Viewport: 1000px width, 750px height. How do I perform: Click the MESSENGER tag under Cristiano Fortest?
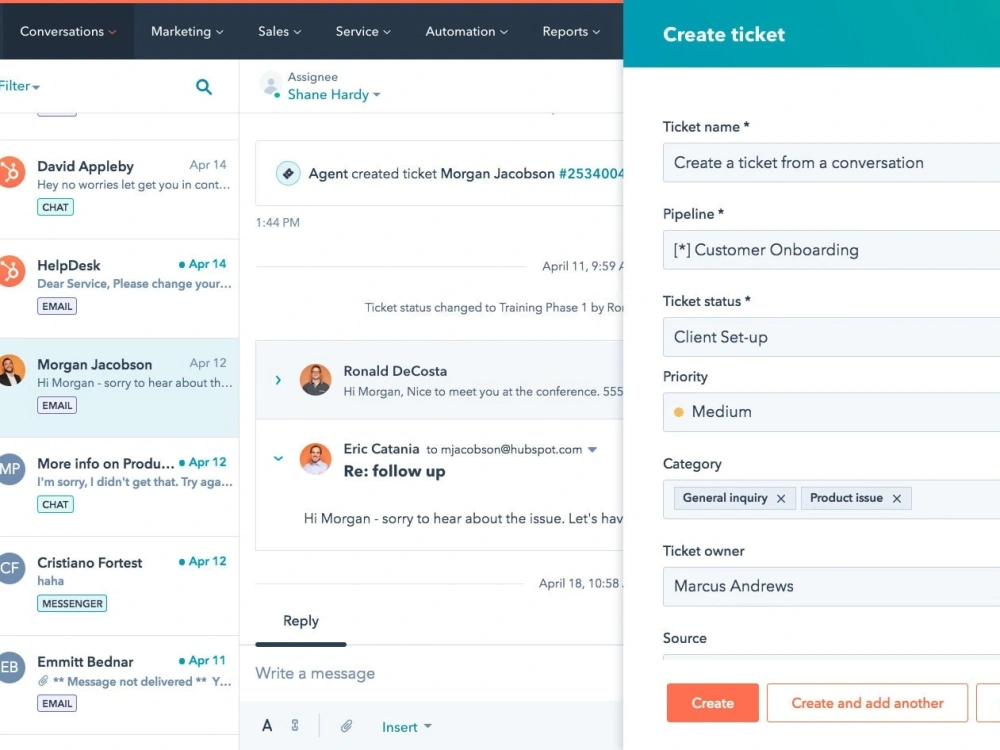pyautogui.click(x=72, y=603)
